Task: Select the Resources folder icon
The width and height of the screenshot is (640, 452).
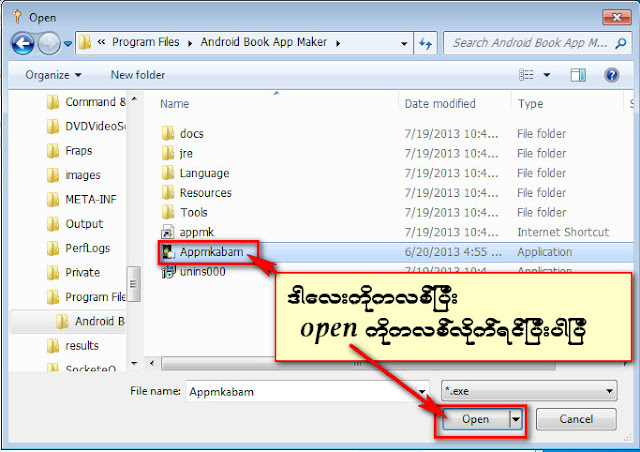Action: 168,192
